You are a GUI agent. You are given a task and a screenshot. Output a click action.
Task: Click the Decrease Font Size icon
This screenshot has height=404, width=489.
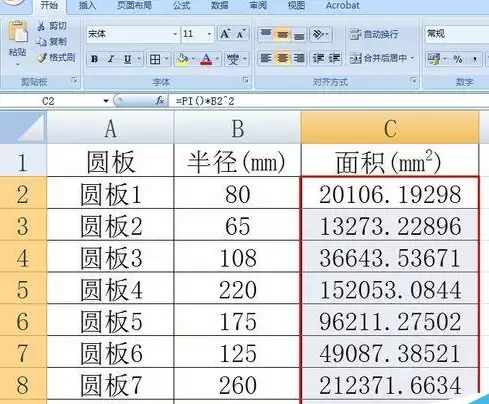pos(241,34)
